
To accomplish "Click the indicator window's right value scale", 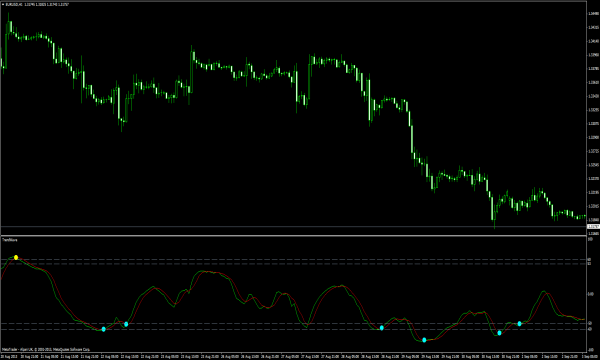I will tap(593, 294).
